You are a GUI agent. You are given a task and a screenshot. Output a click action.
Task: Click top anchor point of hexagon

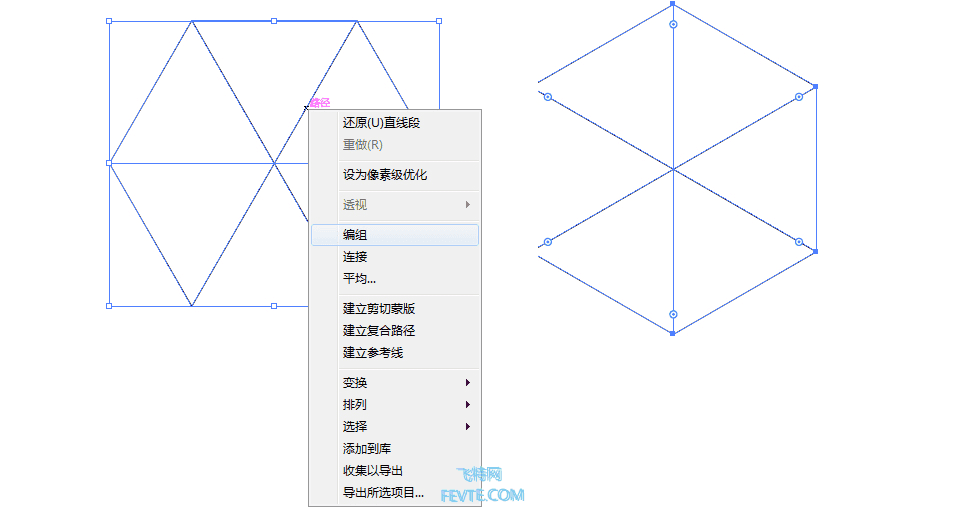click(x=673, y=4)
